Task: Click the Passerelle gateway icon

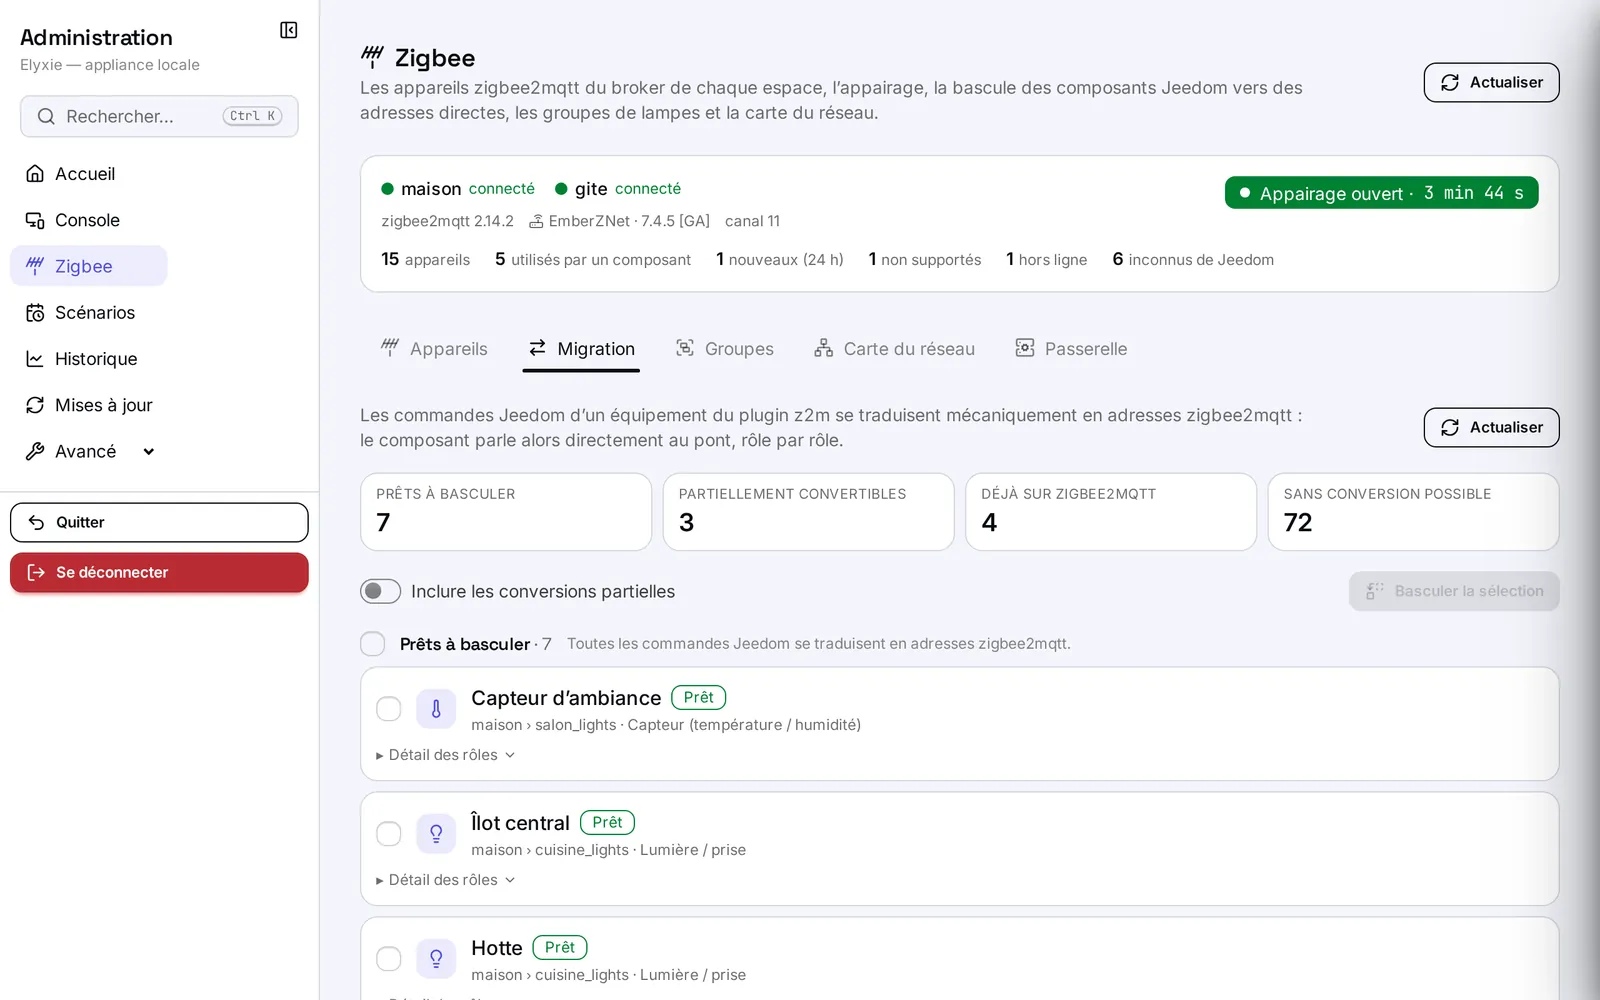Action: [1025, 348]
